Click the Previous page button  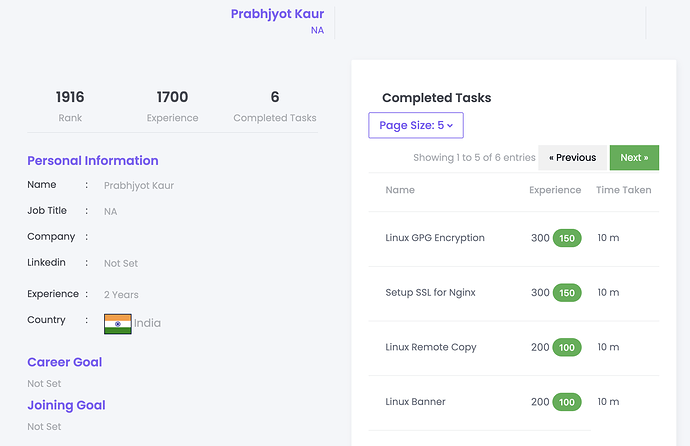point(572,157)
